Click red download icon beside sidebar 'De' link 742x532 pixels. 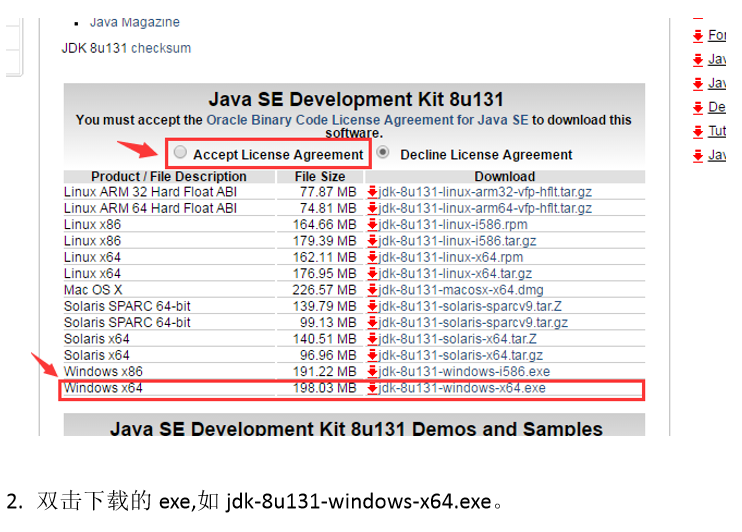tap(698, 108)
